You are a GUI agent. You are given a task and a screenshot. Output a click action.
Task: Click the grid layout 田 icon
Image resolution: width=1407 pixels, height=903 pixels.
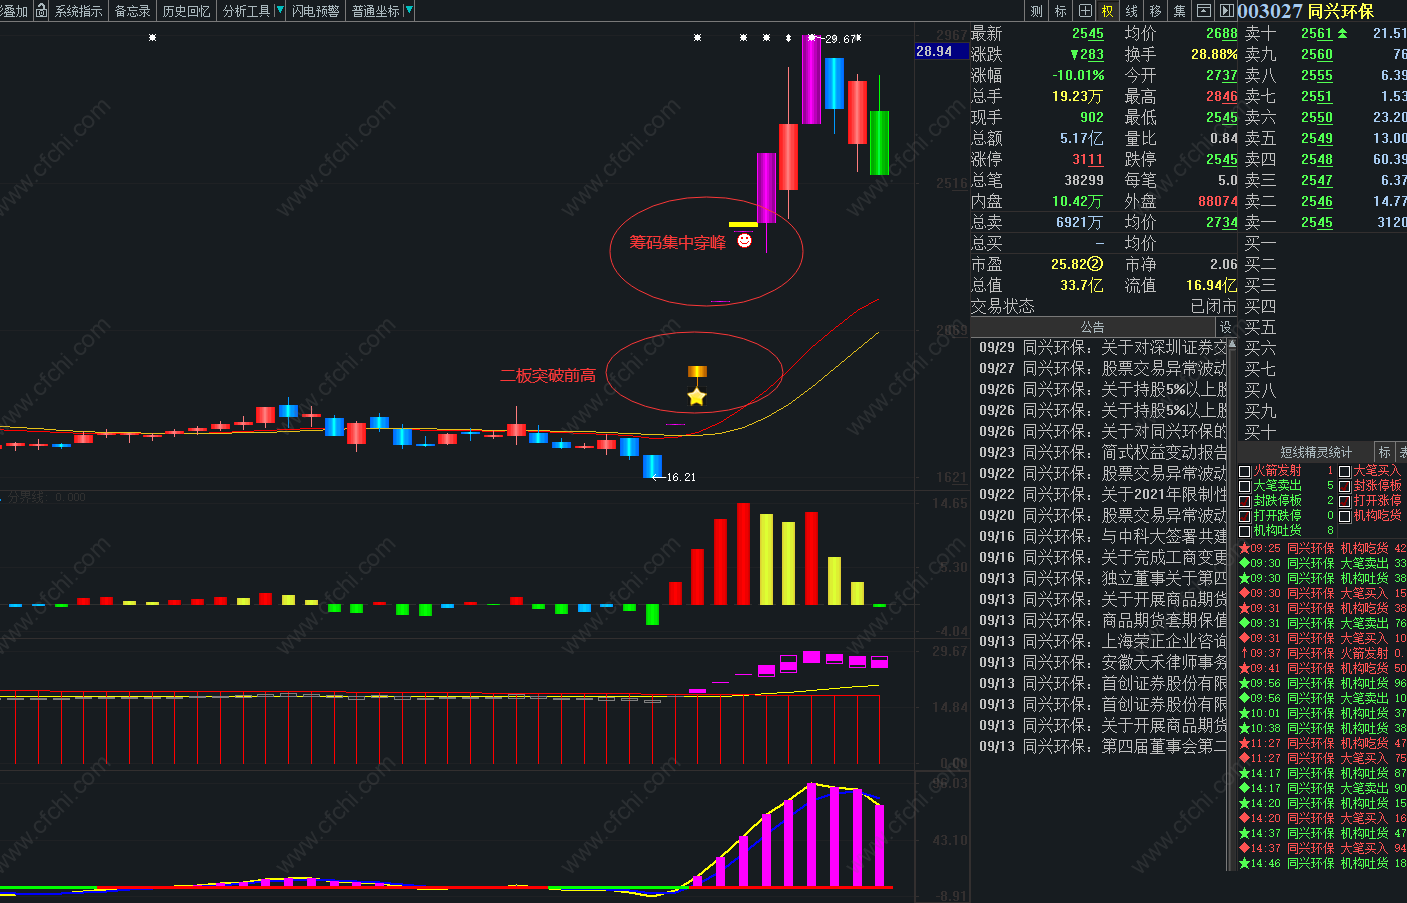point(1085,11)
